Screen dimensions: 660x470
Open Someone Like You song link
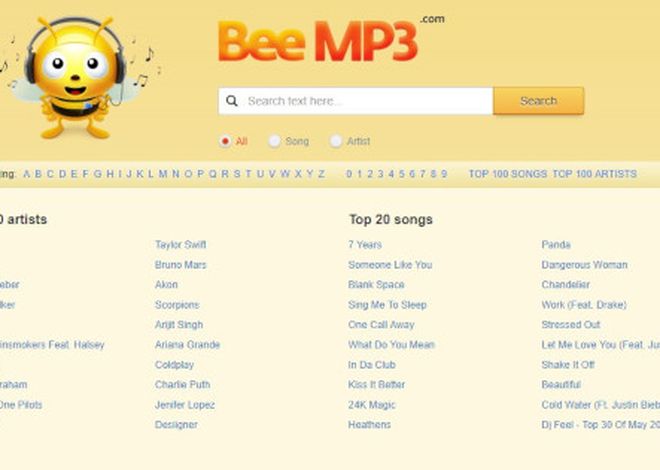390,265
